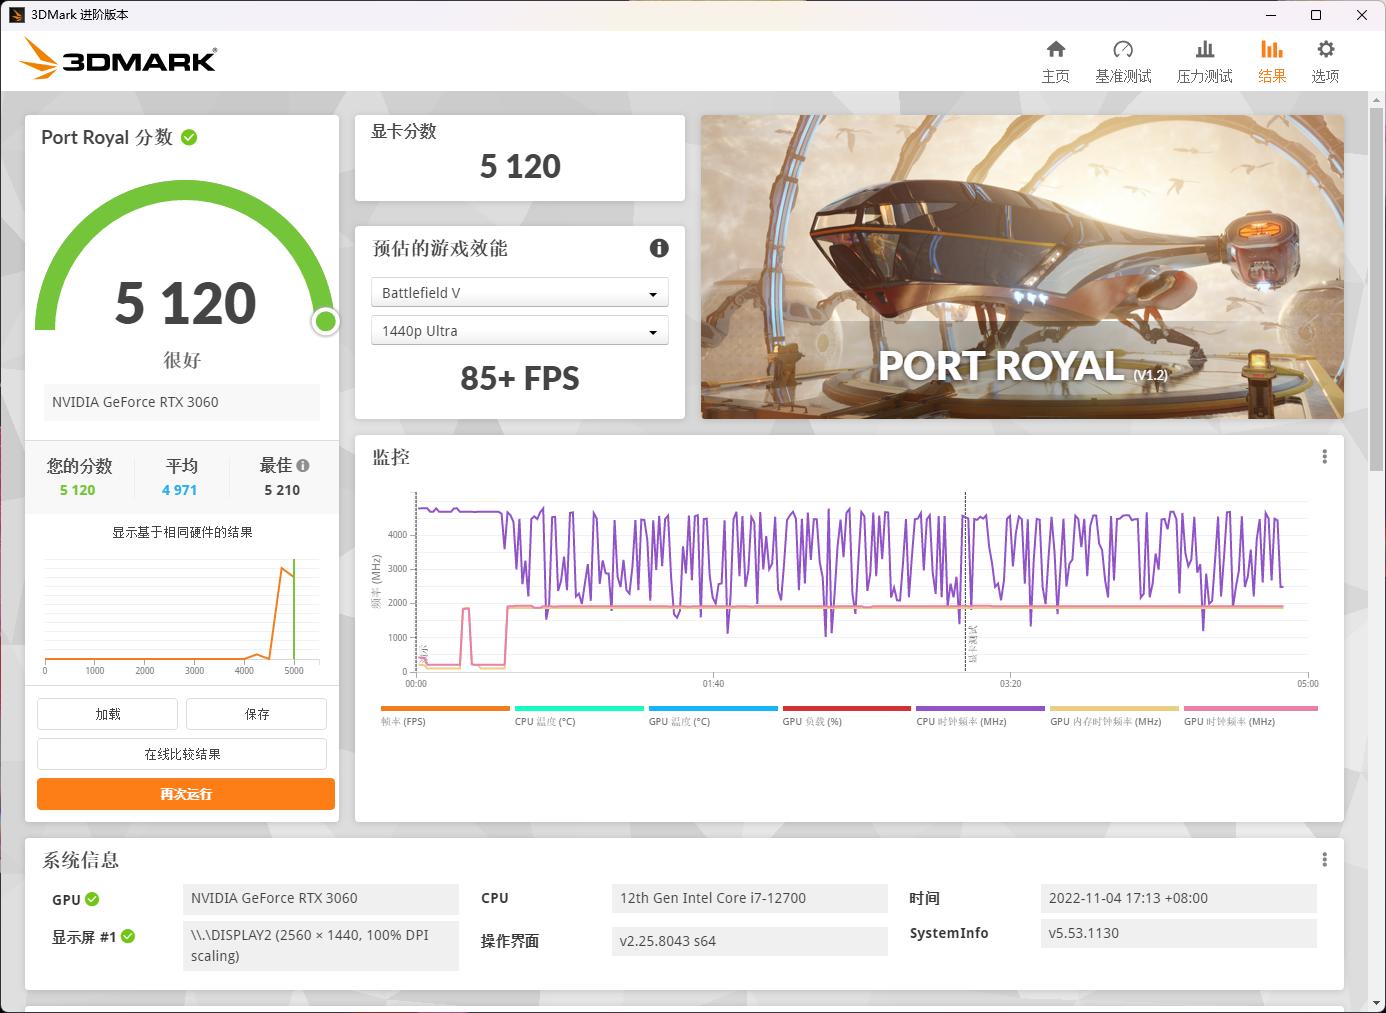Open the 1440p Ultra quality dropdown

519,330
